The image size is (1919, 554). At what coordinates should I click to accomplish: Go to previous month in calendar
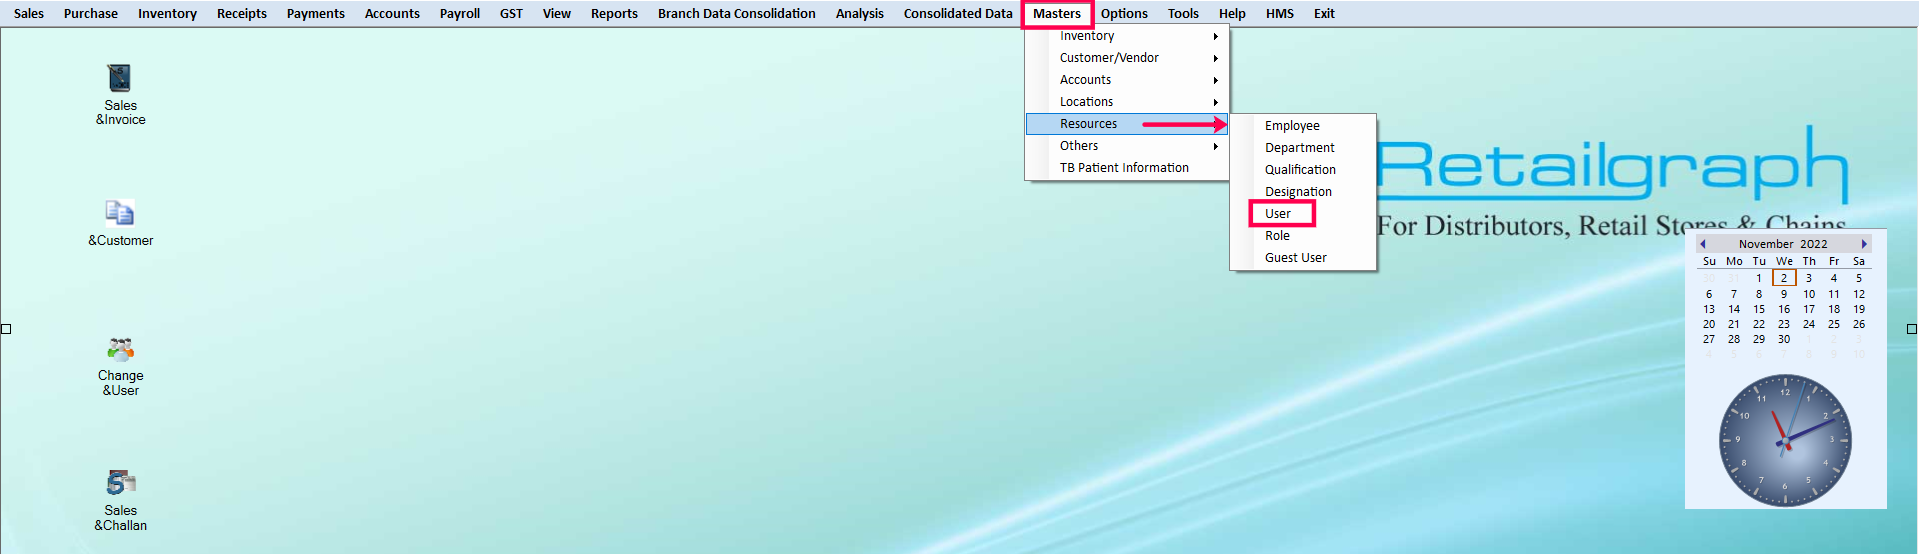[x=1703, y=244]
